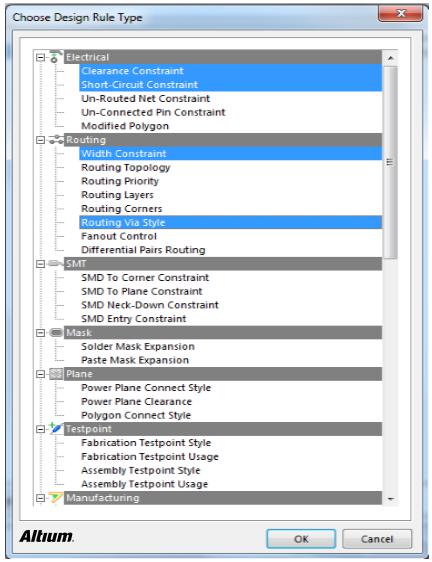Click the Plane category icon
This screenshot has height=562, width=432.
point(56,374)
